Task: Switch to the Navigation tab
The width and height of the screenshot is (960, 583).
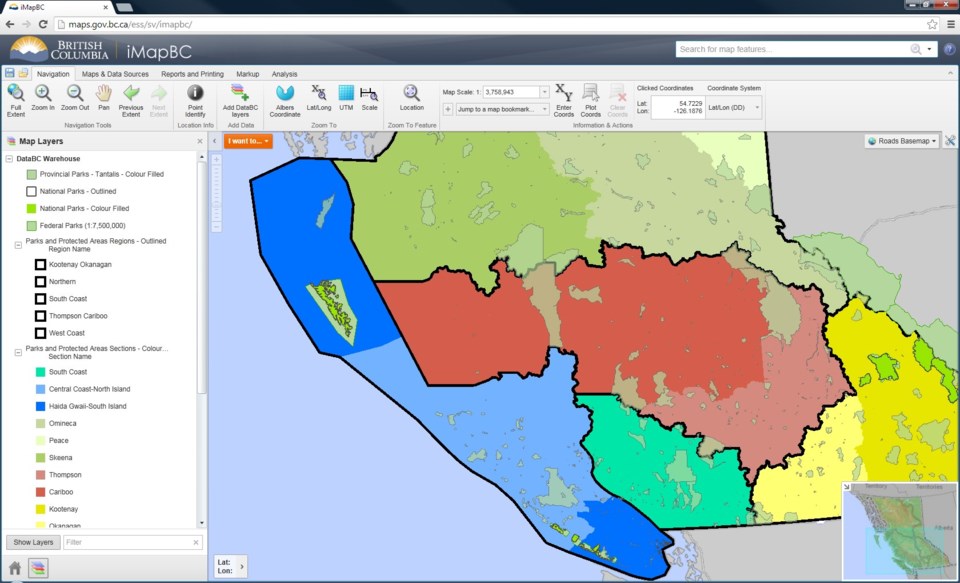Action: pyautogui.click(x=53, y=74)
